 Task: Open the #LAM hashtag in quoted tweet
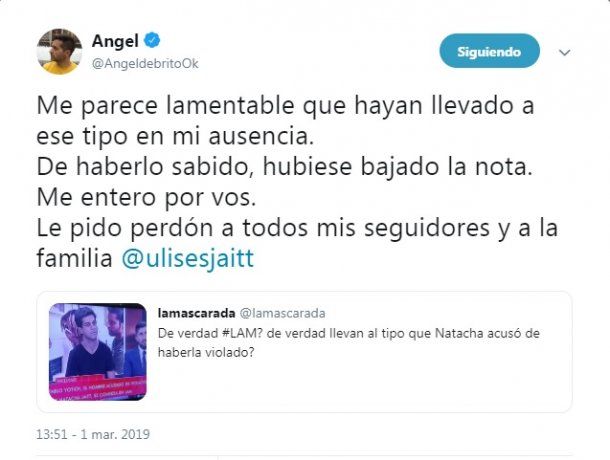(240, 334)
